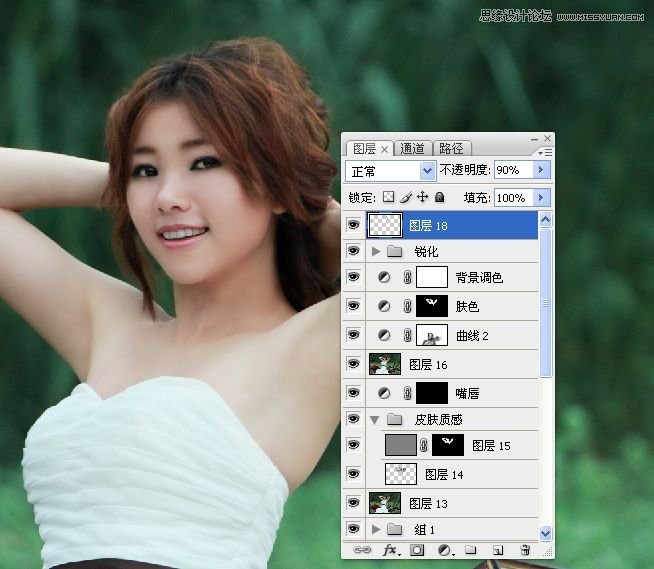The width and height of the screenshot is (654, 569).
Task: Create a new group folder icon
Action: click(x=470, y=550)
